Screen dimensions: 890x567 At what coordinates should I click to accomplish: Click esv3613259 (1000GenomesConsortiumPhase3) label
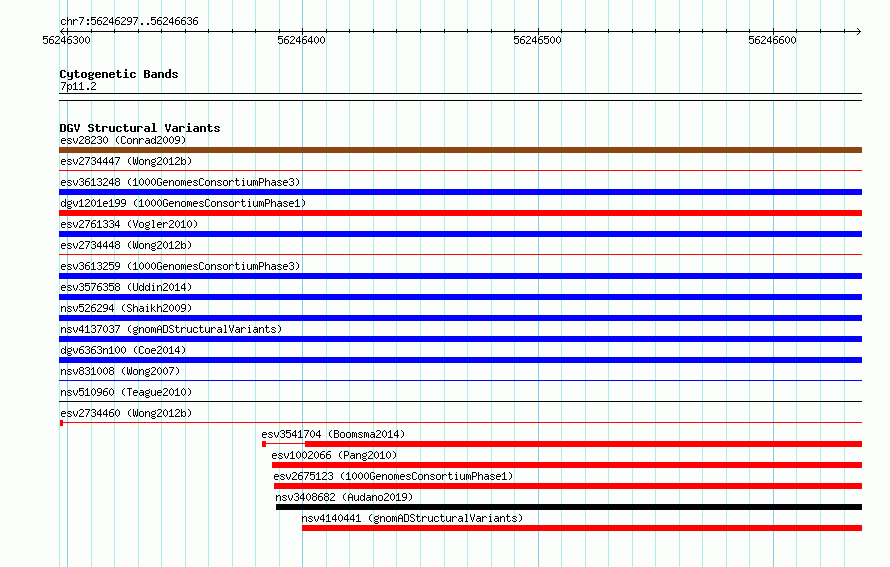point(180,266)
